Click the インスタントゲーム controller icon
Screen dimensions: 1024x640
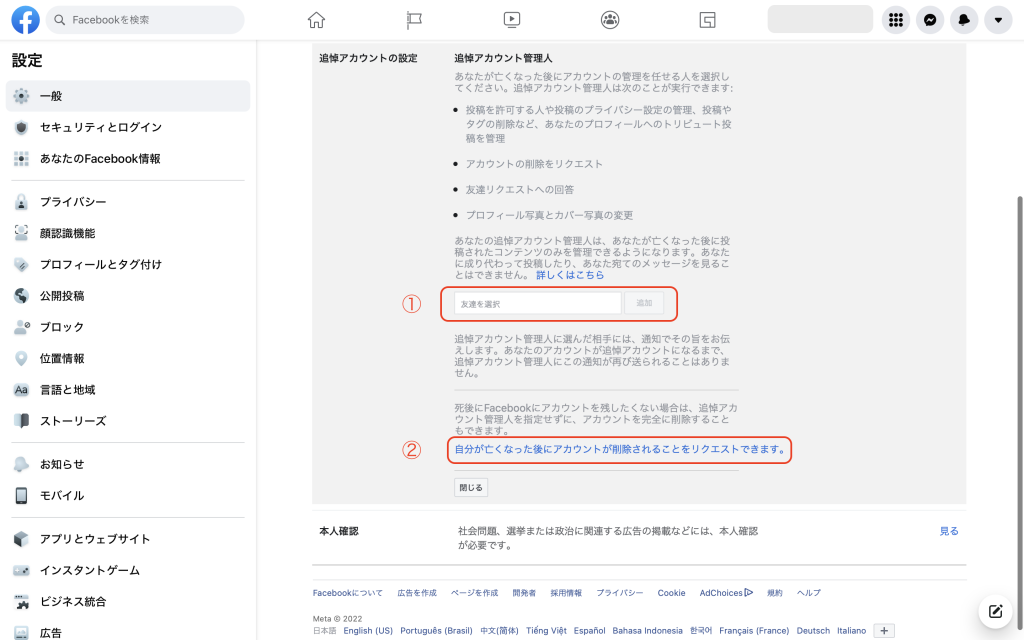click(x=22, y=570)
